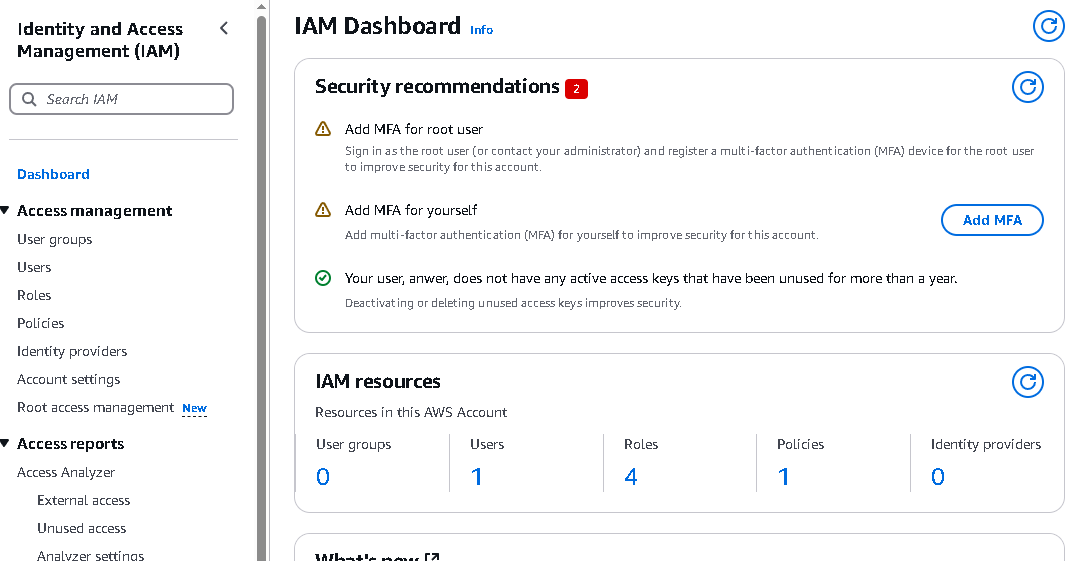
Task: Click the Security recommendations heading
Action: pyautogui.click(x=437, y=87)
